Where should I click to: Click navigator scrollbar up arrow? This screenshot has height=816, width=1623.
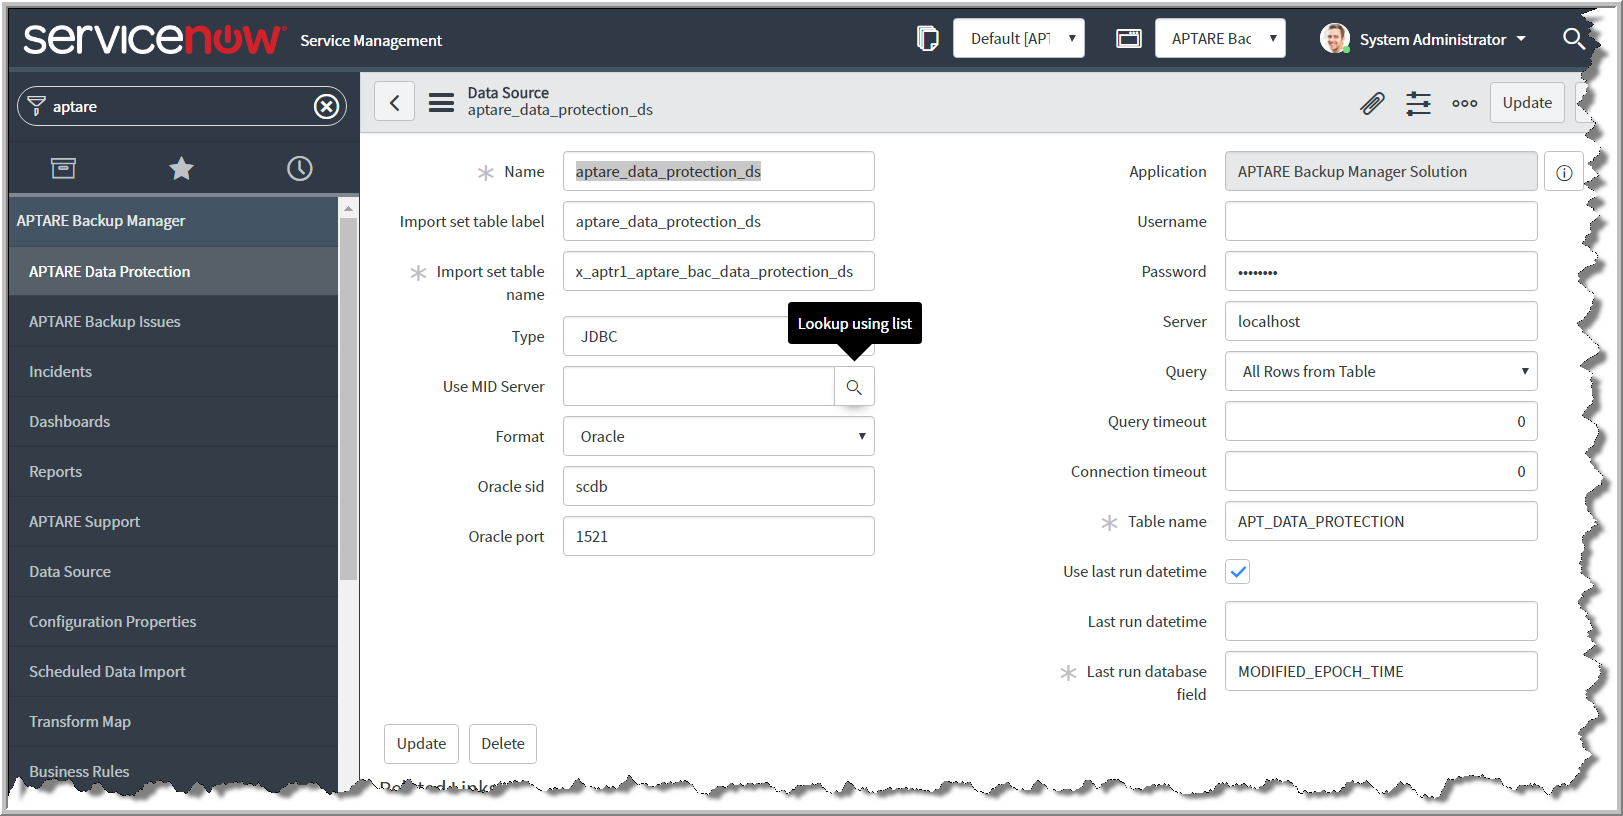348,208
